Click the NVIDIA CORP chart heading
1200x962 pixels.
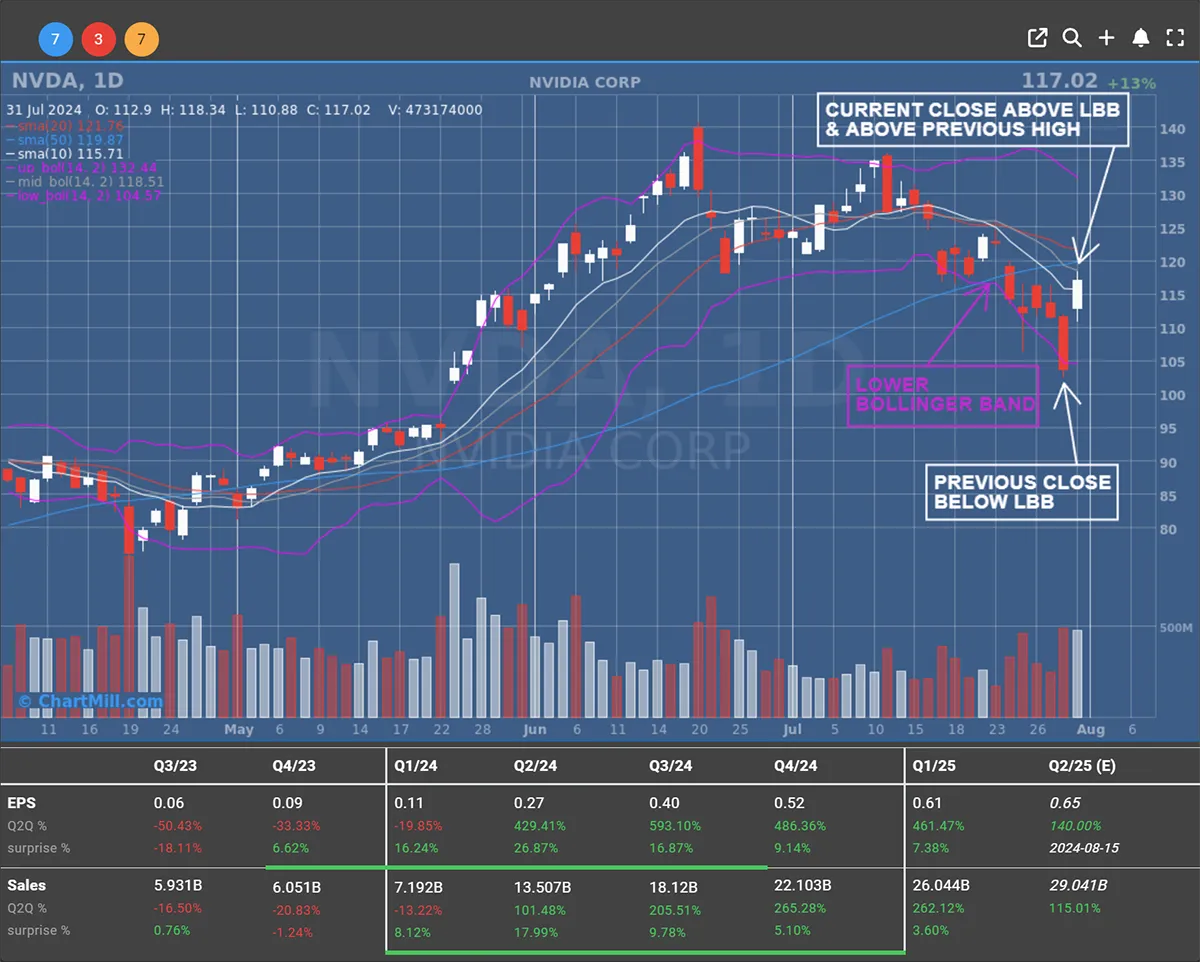[x=585, y=82]
